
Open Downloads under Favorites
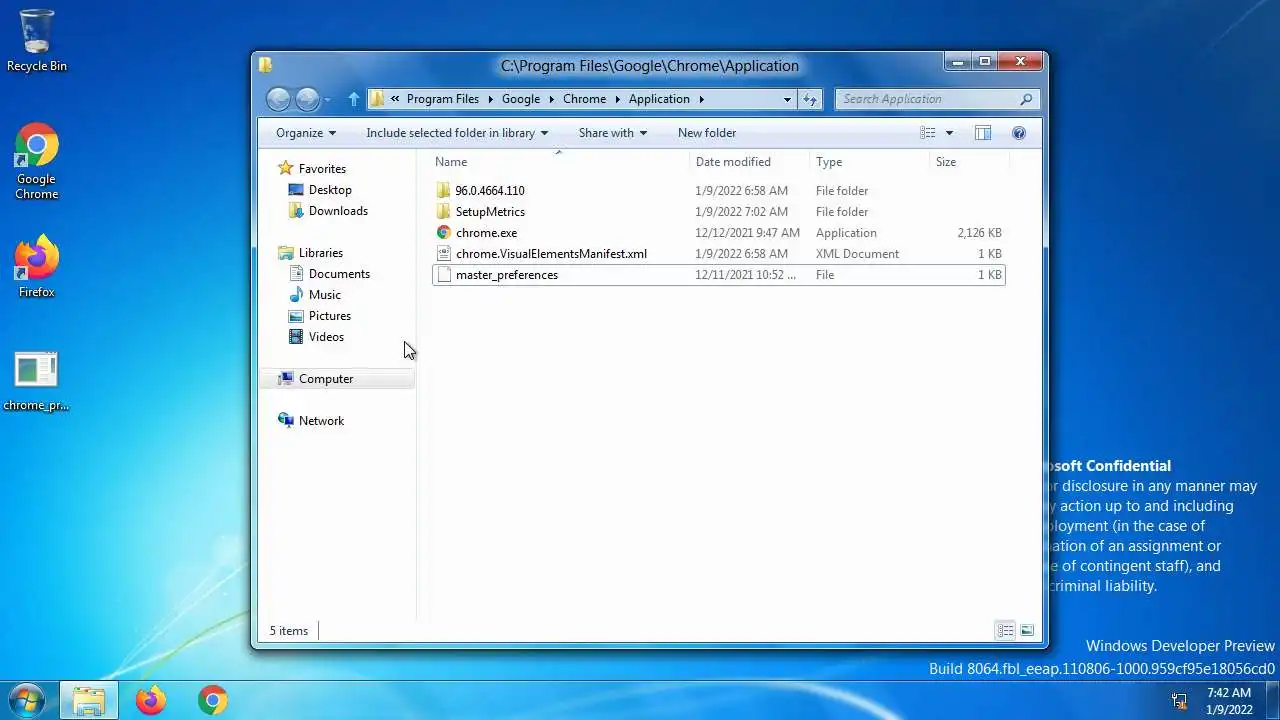[338, 211]
